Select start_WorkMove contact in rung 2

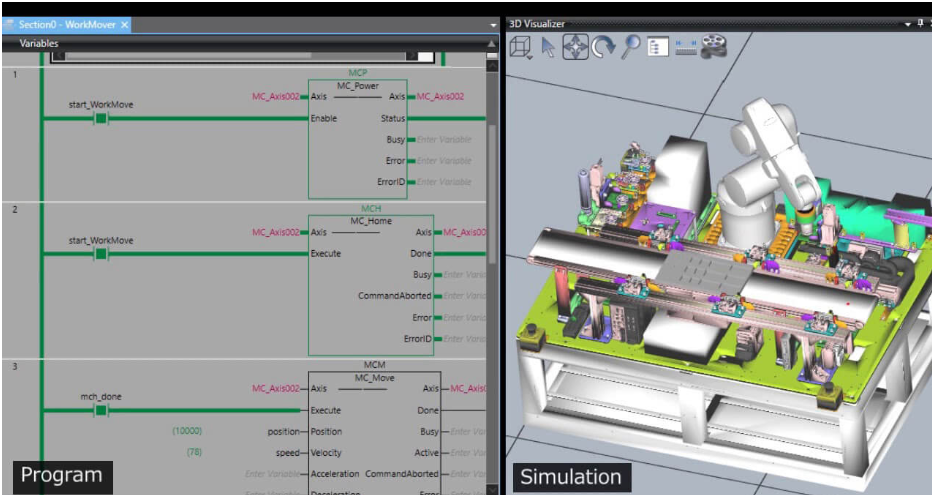(x=101, y=254)
